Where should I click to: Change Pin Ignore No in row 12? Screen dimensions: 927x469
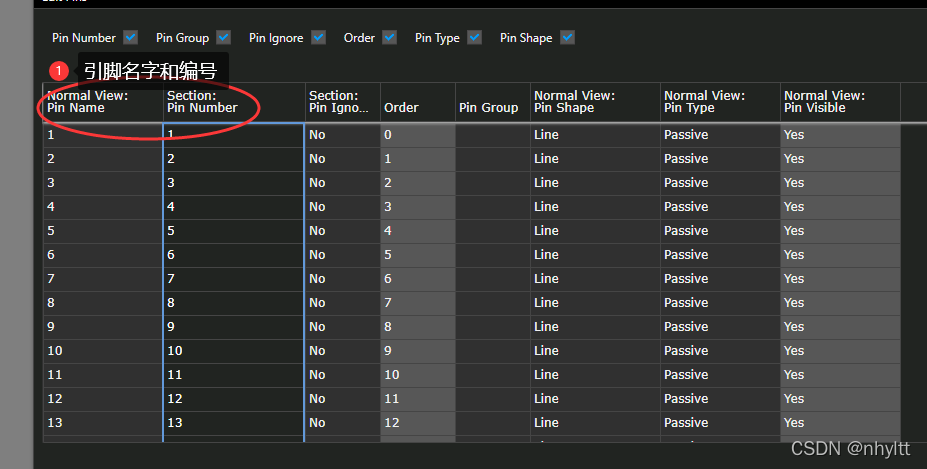pyautogui.click(x=342, y=399)
